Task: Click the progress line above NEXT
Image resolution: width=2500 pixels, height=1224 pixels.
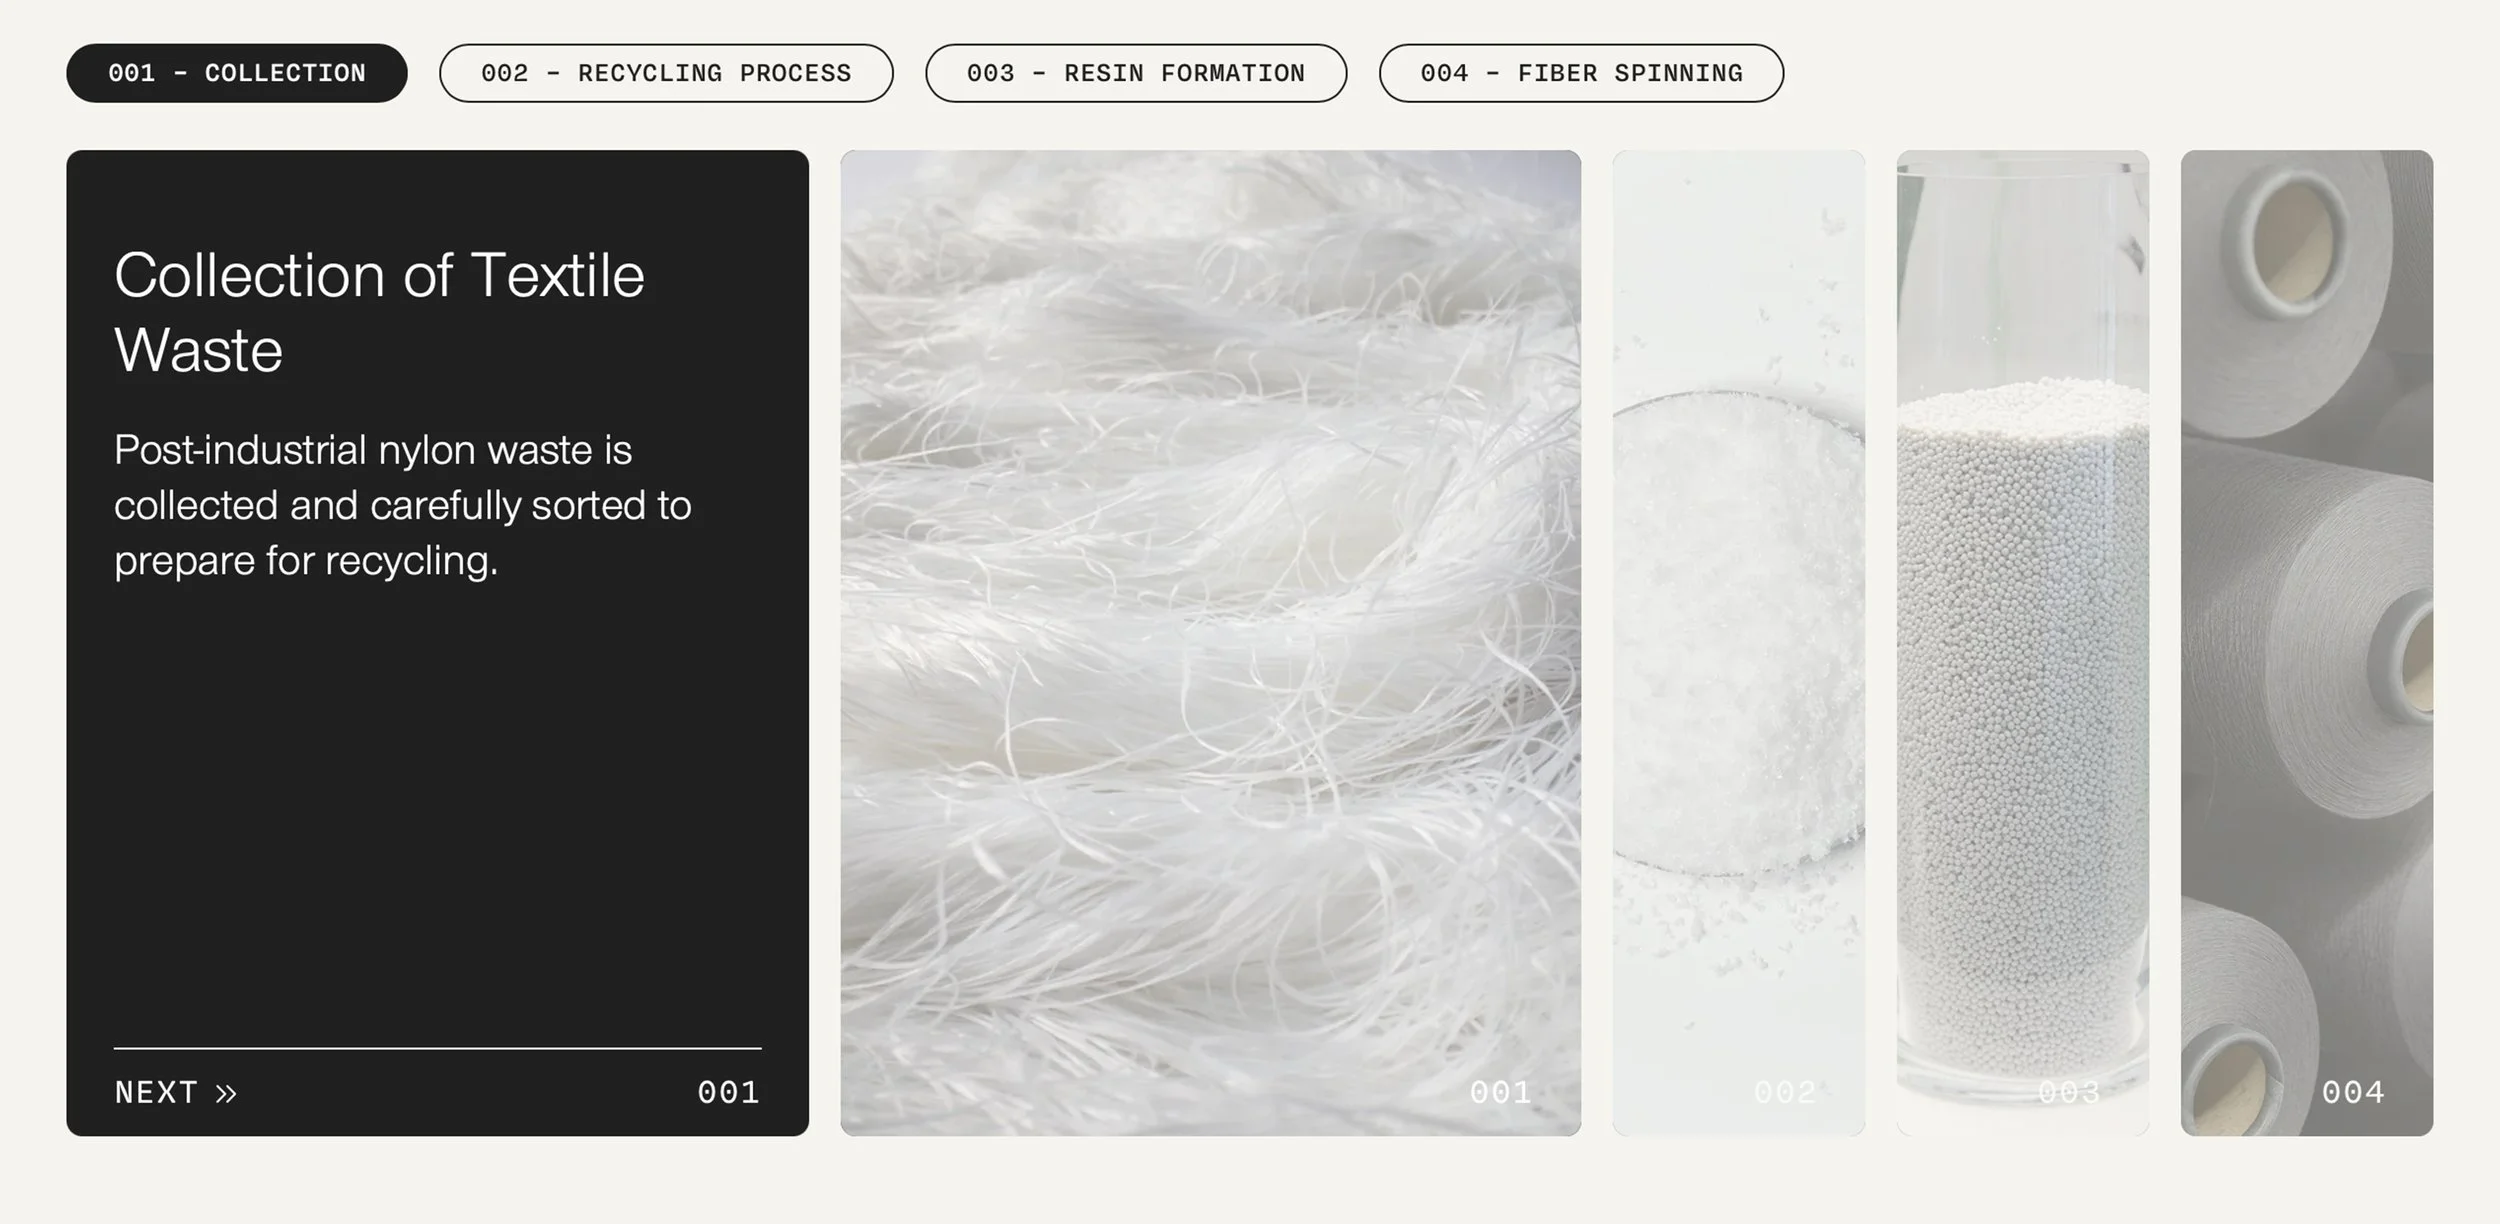Action: click(438, 1048)
